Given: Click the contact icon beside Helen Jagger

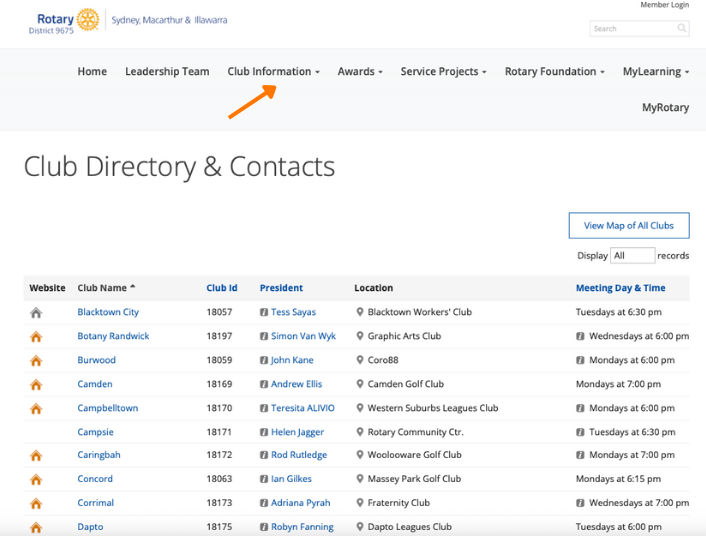Looking at the screenshot, I should pyautogui.click(x=264, y=432).
